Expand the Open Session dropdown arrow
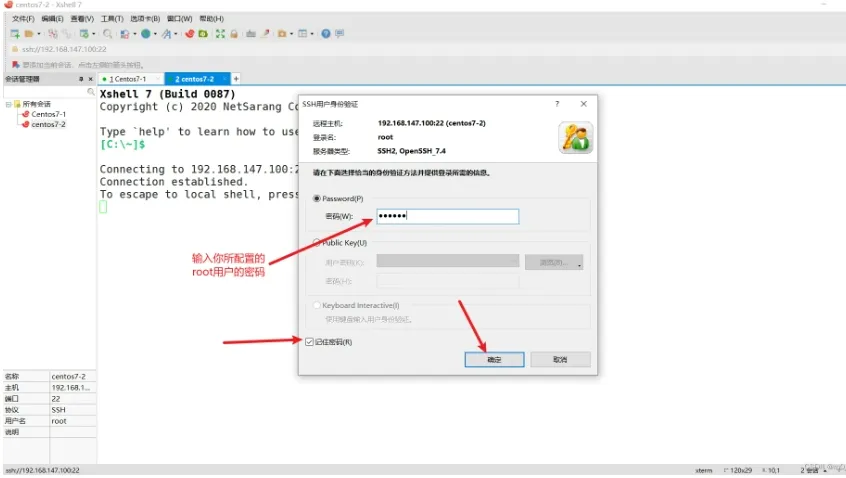The width and height of the screenshot is (846, 478). tap(39, 34)
